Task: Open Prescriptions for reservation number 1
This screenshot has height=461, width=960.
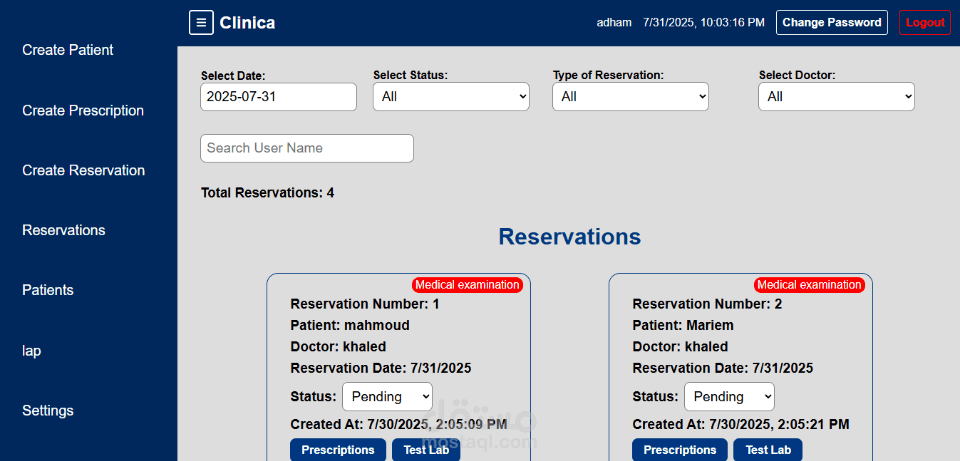Action: [338, 450]
